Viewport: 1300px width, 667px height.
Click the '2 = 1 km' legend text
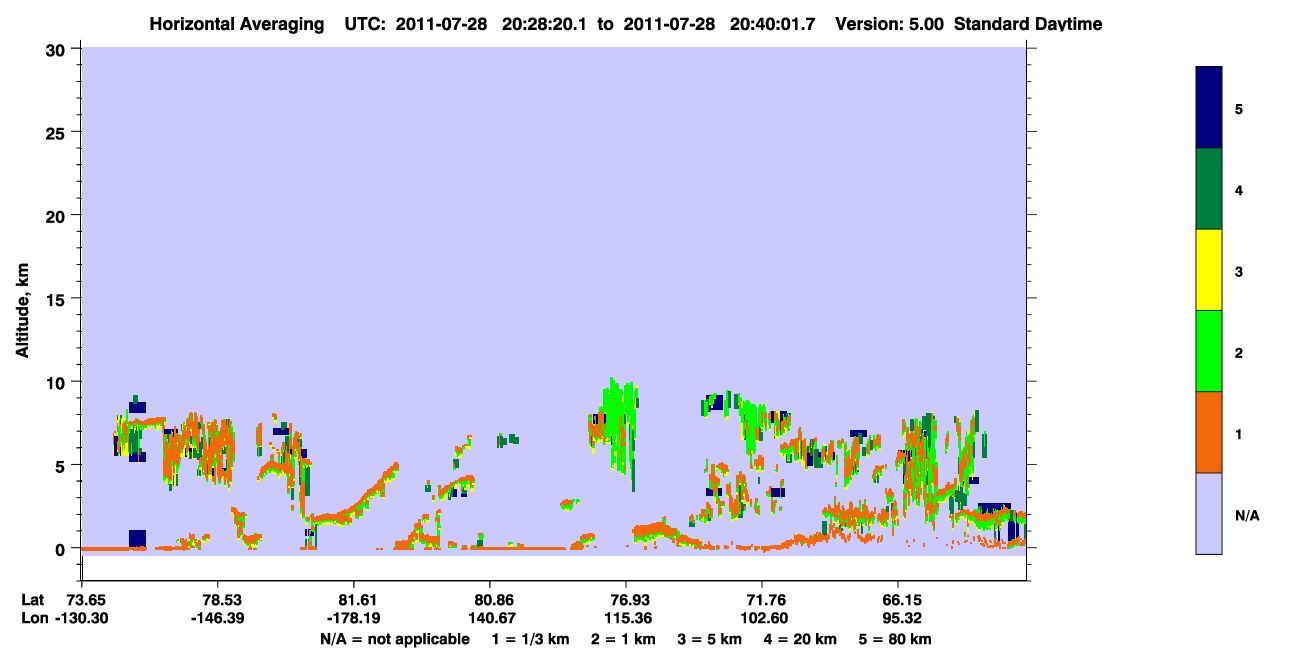(x=623, y=639)
